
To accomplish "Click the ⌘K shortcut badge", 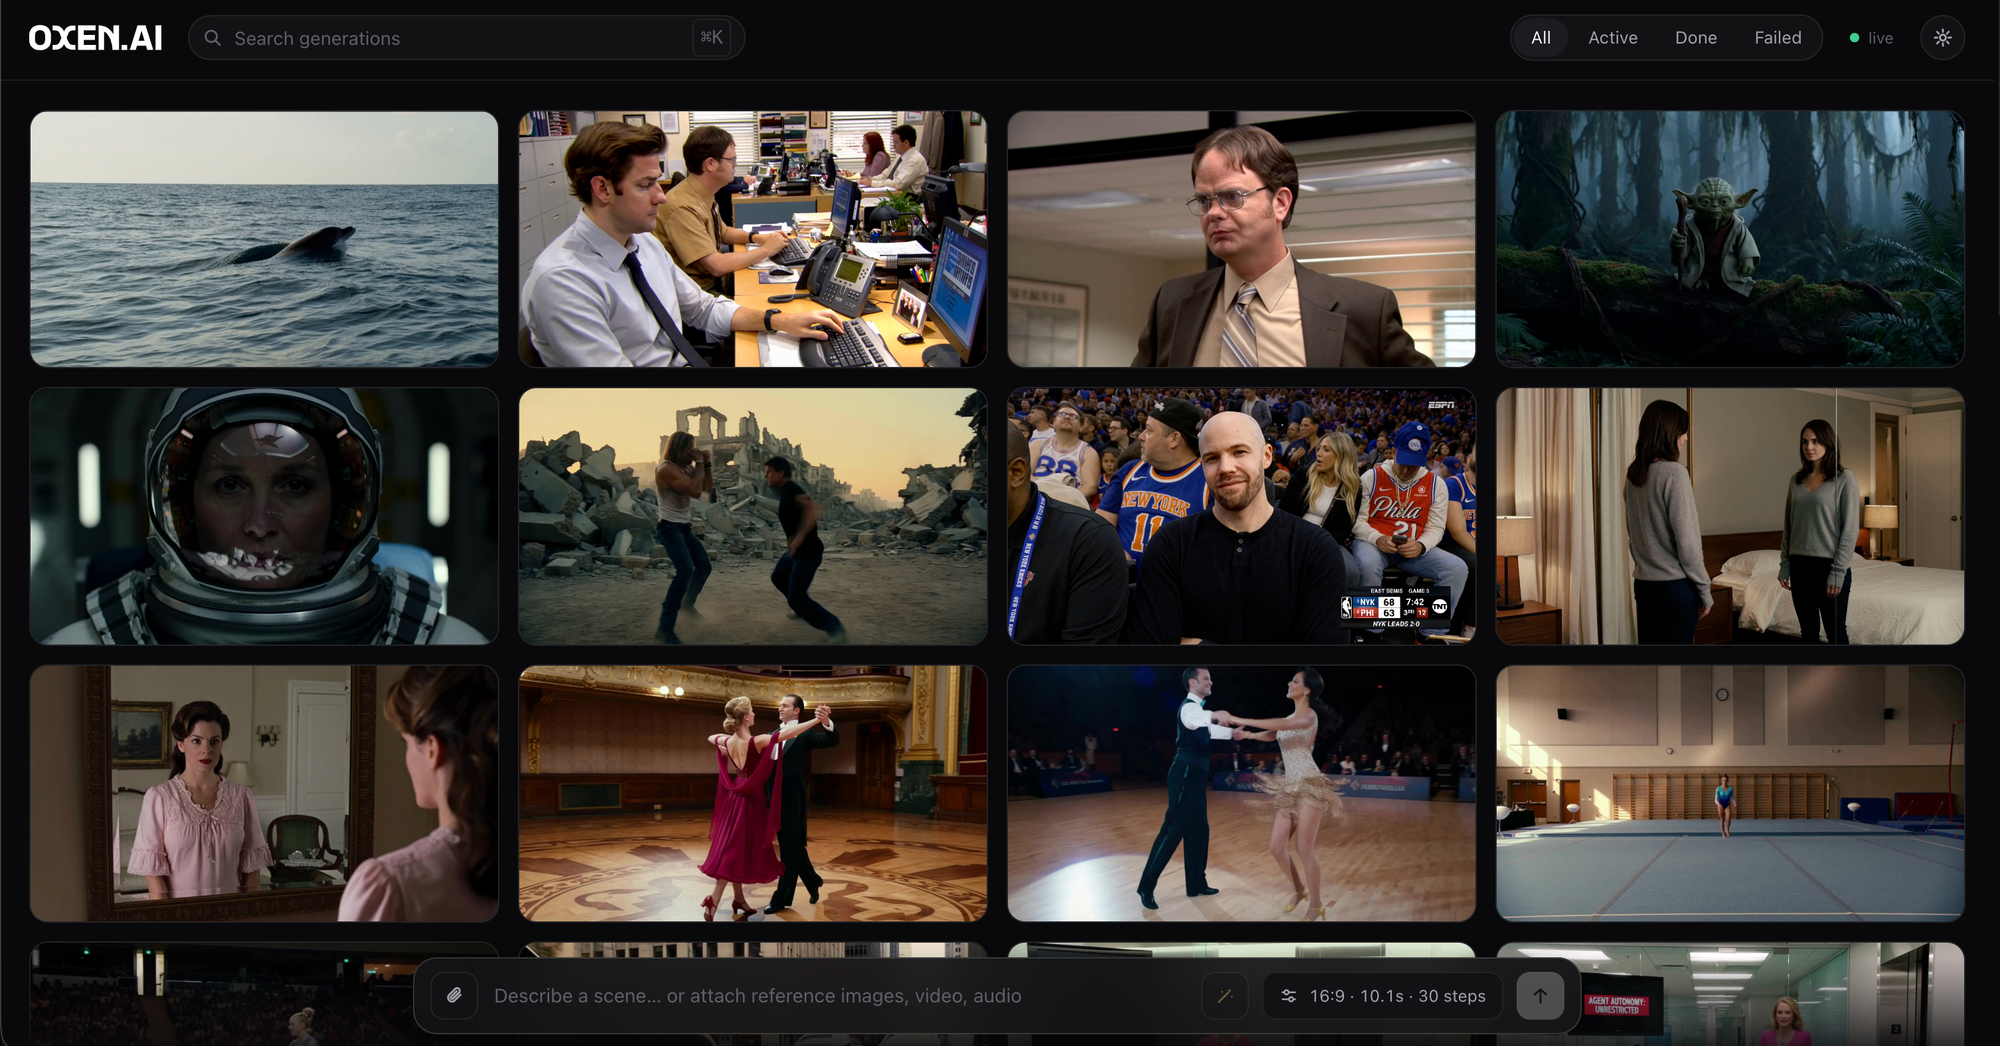I will coord(711,38).
